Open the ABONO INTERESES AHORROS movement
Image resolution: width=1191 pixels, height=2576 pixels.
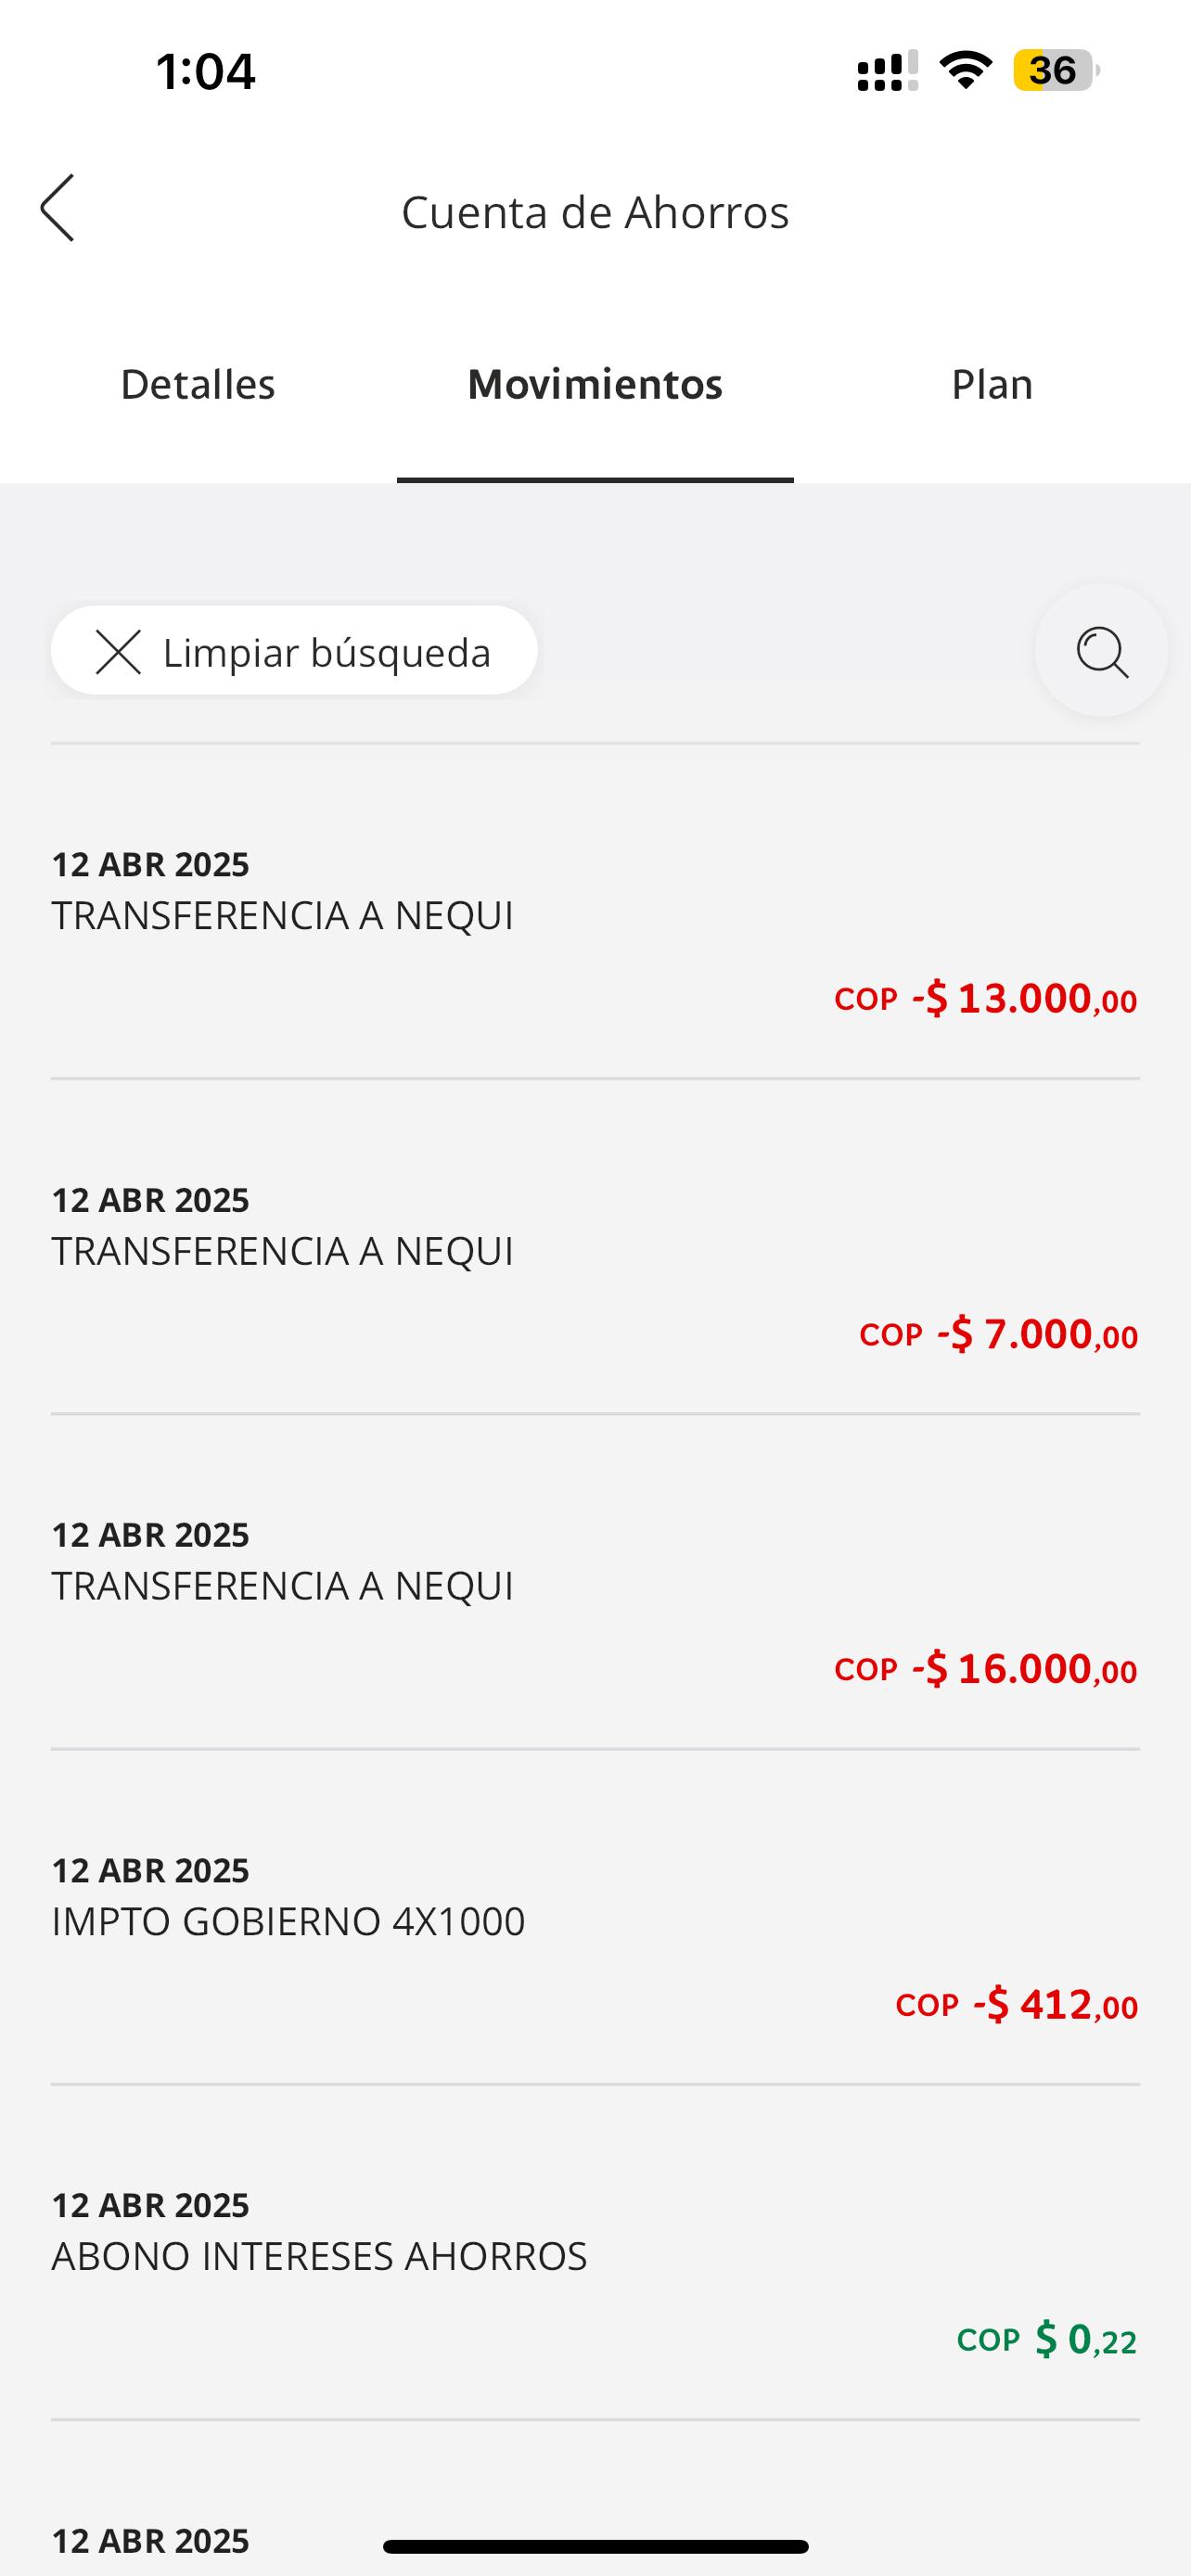[595, 2255]
